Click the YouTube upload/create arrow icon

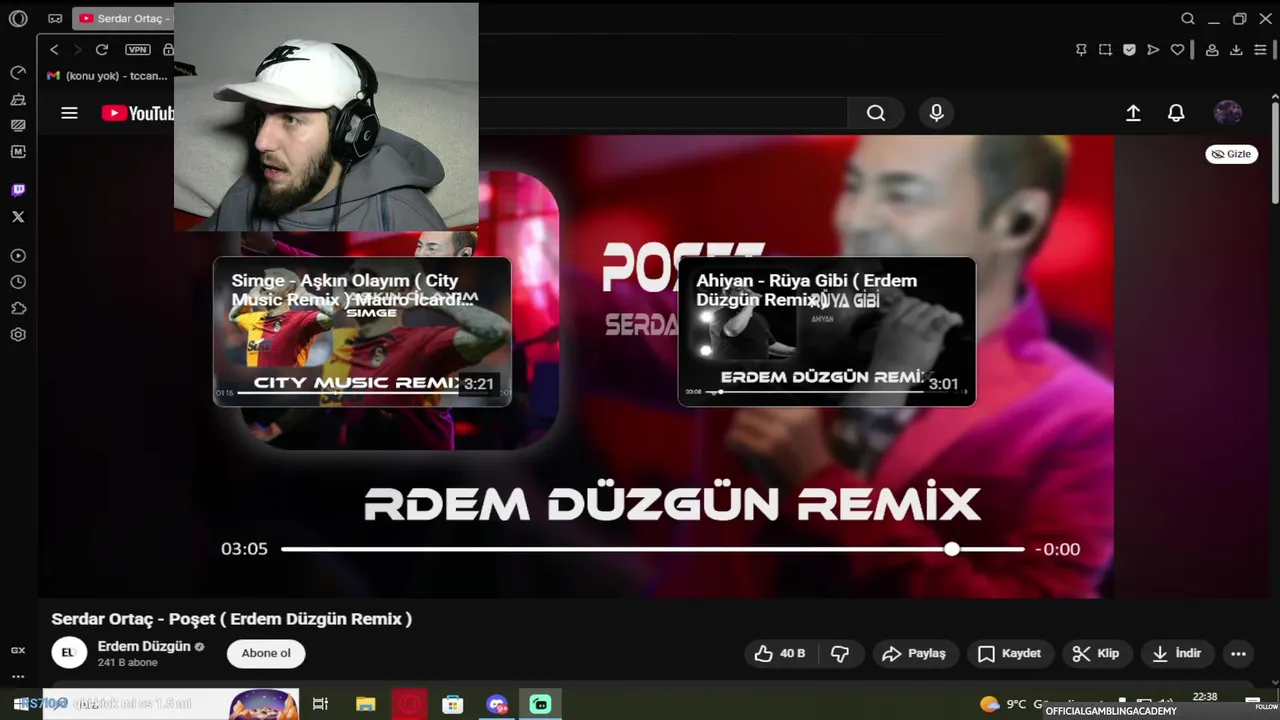pyautogui.click(x=1133, y=113)
